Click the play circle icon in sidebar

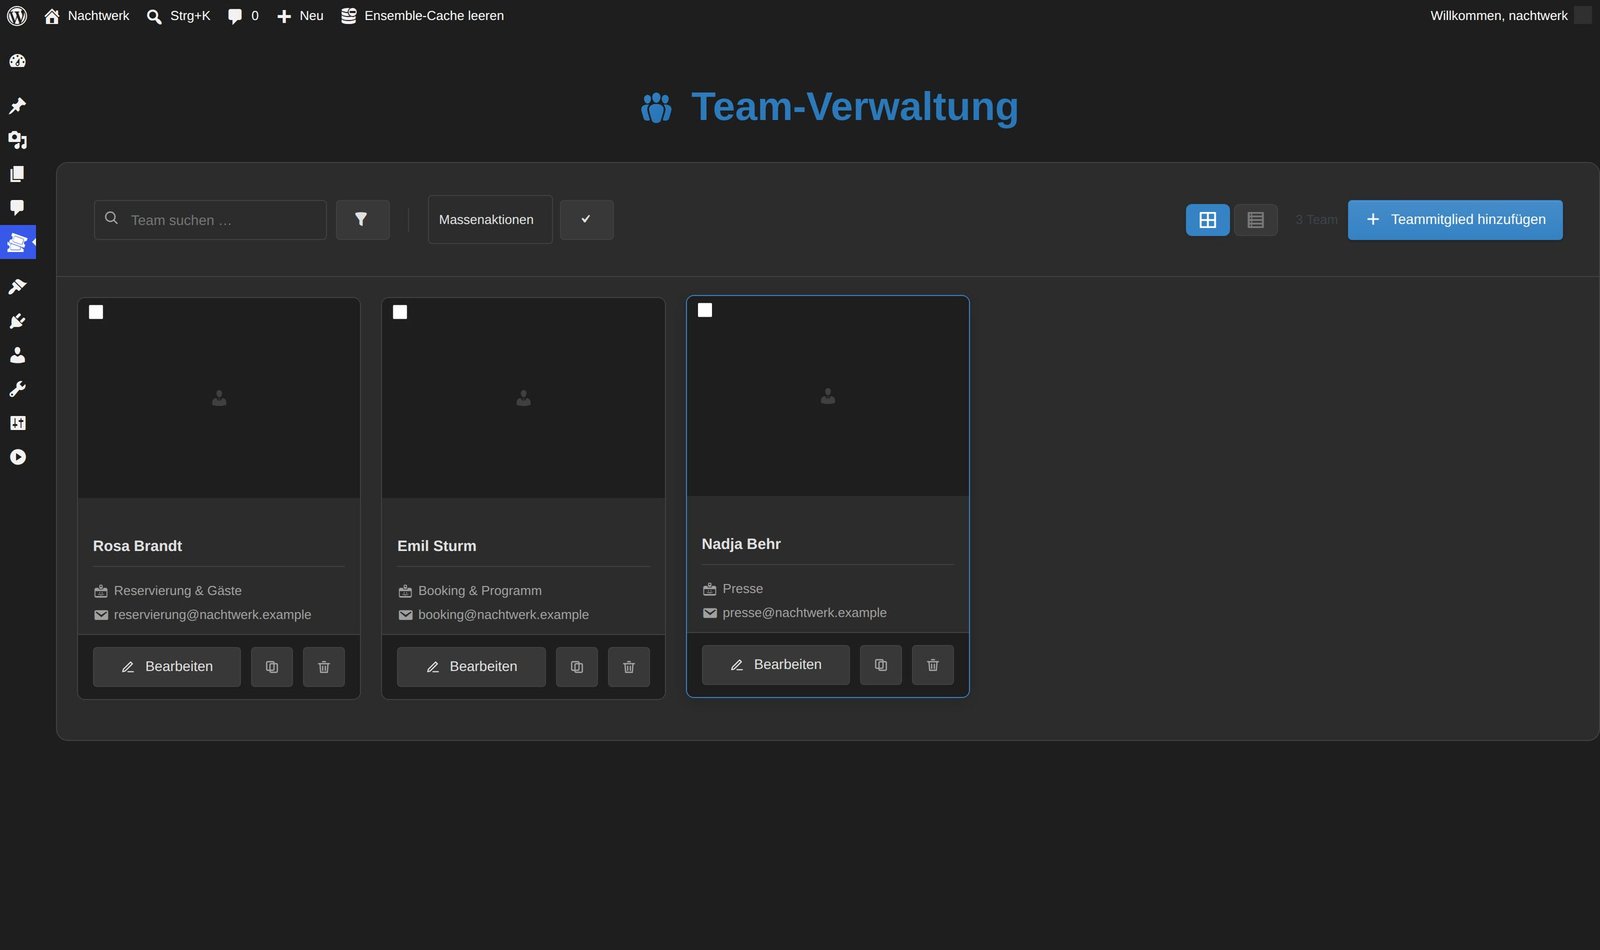(17, 457)
